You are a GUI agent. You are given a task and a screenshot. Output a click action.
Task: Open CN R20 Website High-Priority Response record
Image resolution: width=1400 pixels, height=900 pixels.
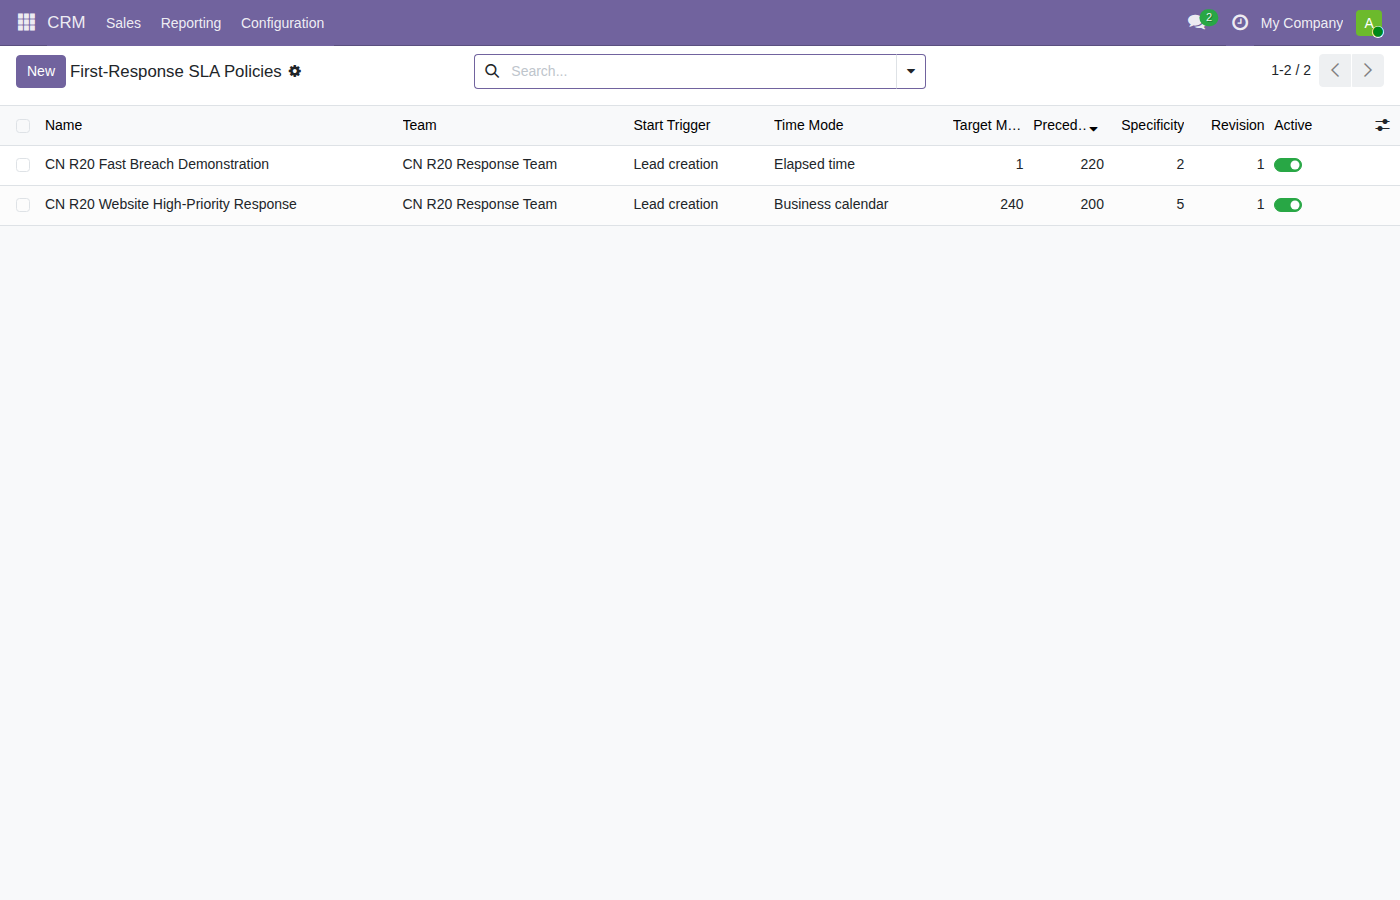[171, 204]
